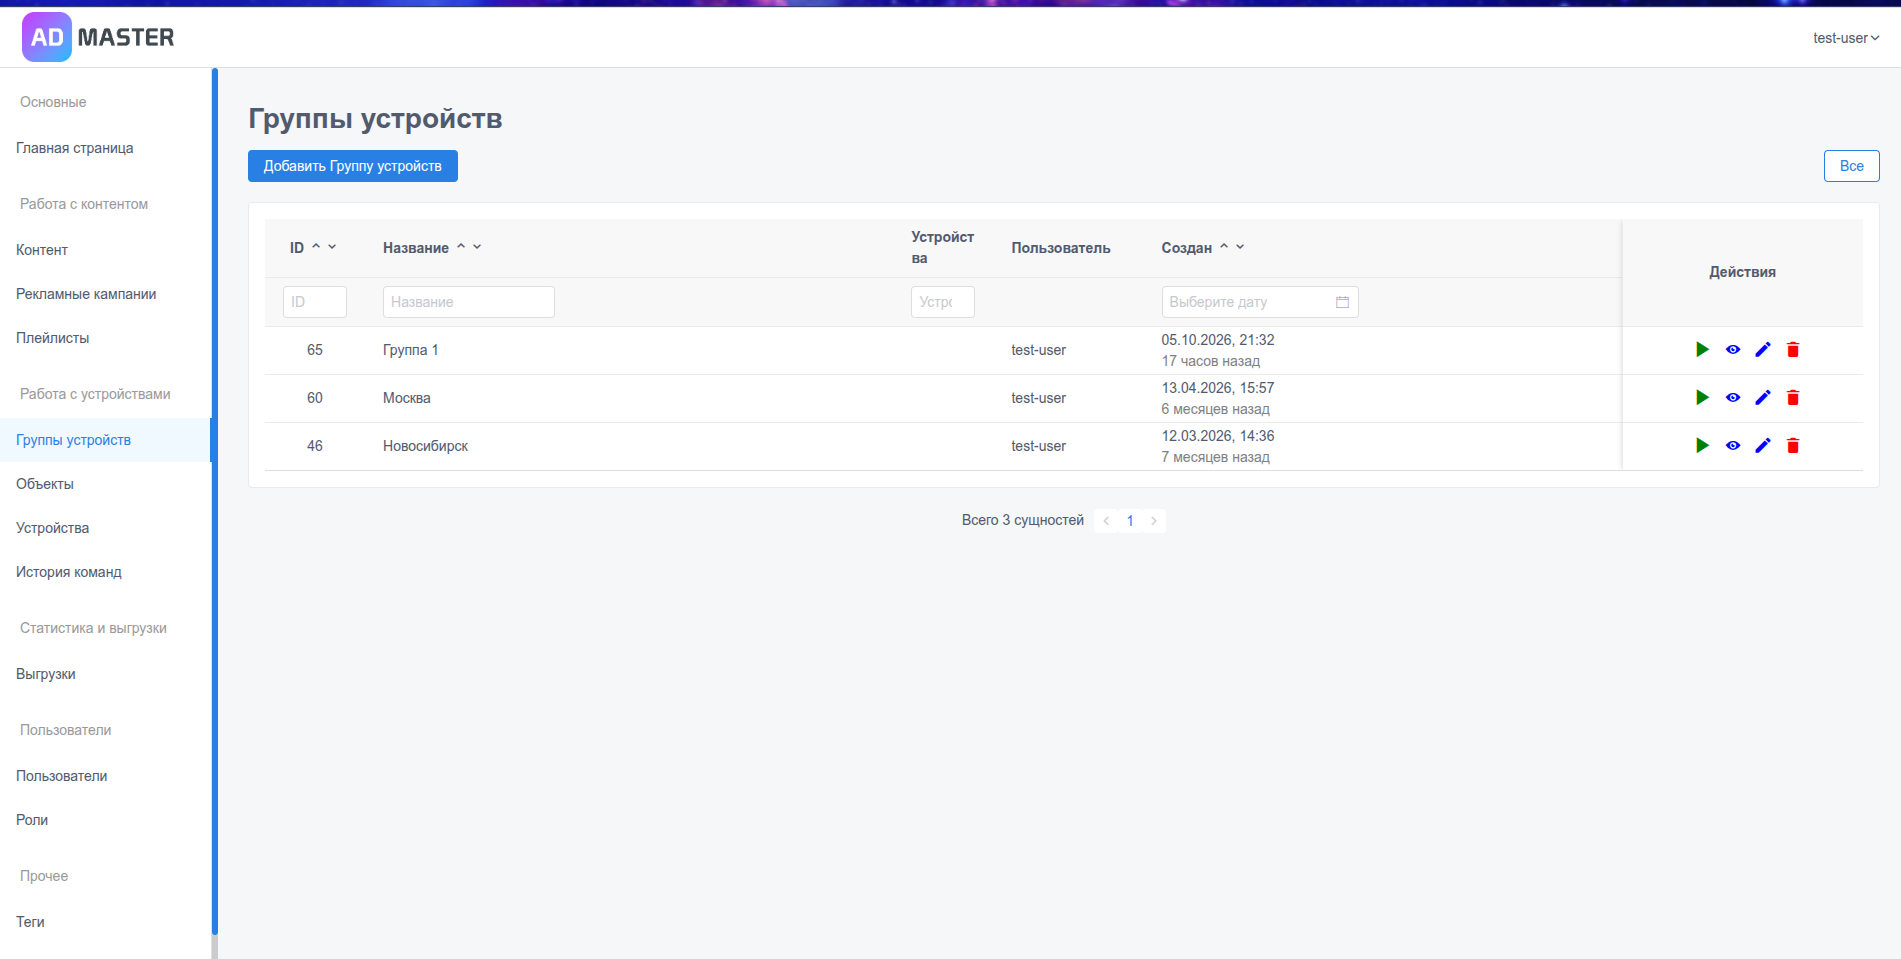Select page 1 in pagination
Screen dimensions: 1901x959
pyautogui.click(x=1130, y=521)
